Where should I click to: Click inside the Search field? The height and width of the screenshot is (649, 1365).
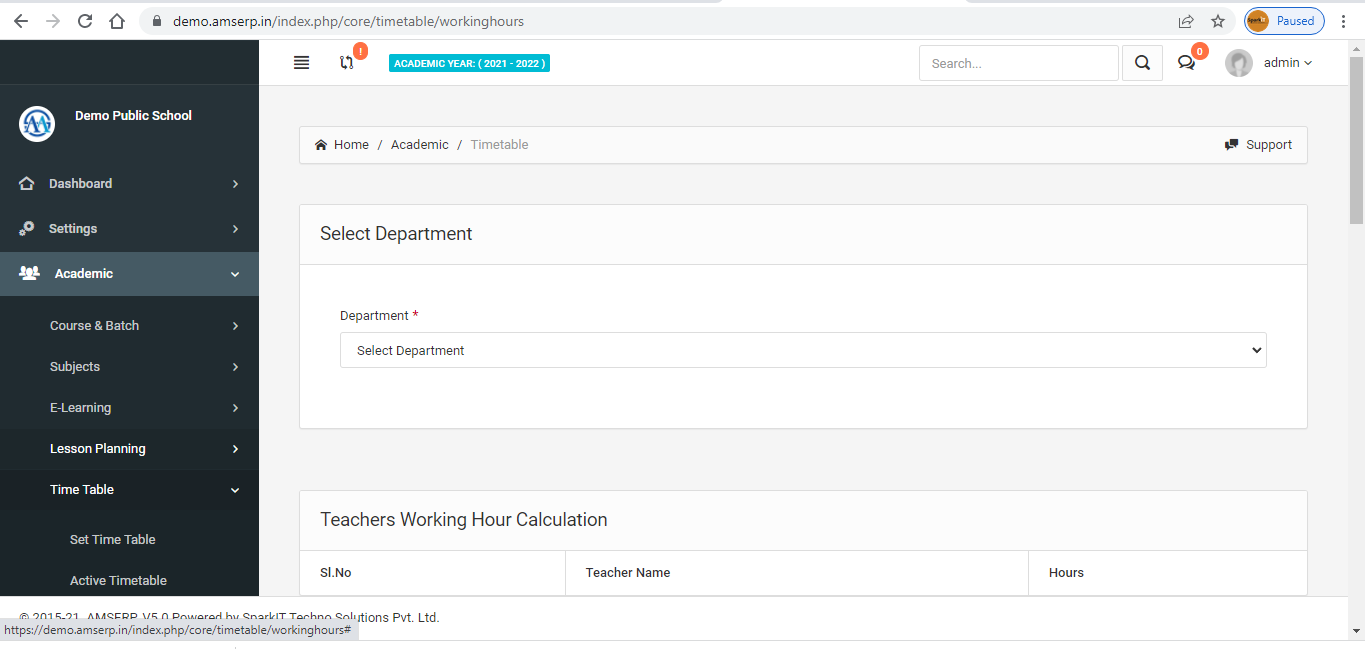pyautogui.click(x=1018, y=62)
